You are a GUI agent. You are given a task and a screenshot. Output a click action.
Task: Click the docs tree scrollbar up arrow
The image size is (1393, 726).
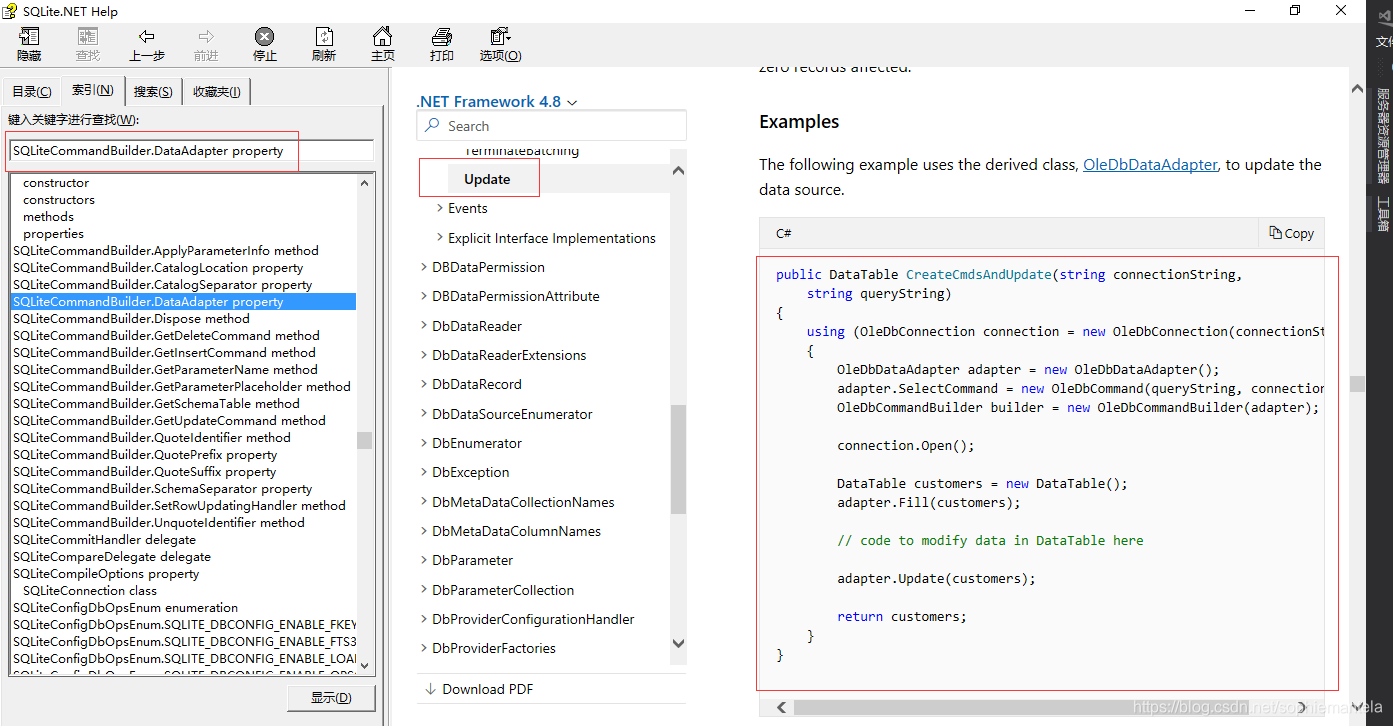click(x=678, y=171)
